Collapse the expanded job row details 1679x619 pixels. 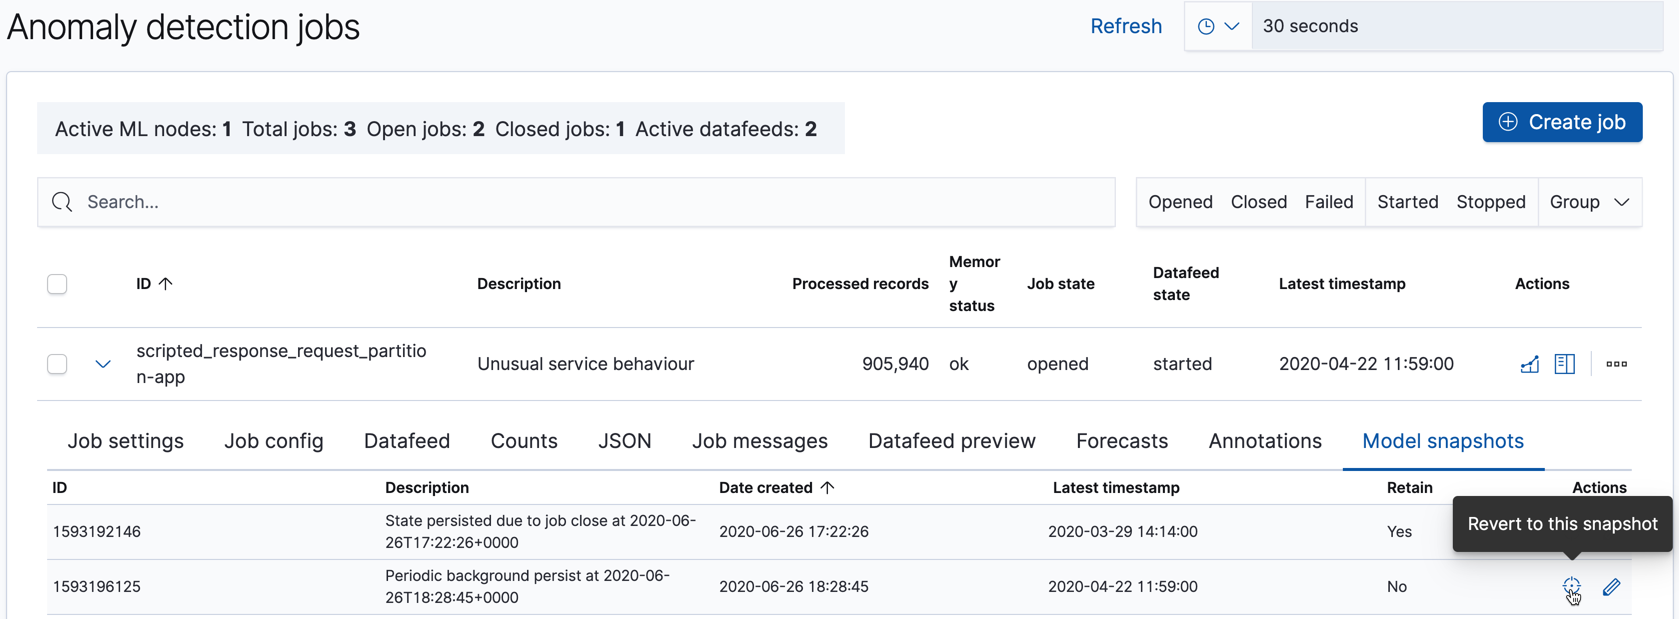[x=103, y=364]
